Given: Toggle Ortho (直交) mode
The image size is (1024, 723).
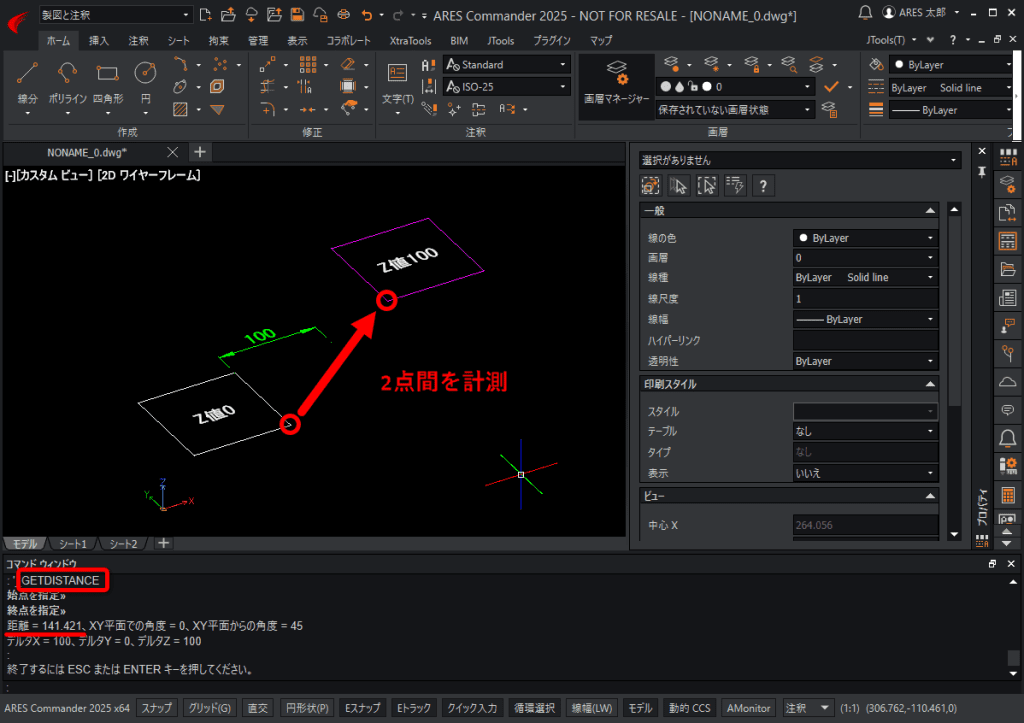Looking at the screenshot, I should pos(258,708).
